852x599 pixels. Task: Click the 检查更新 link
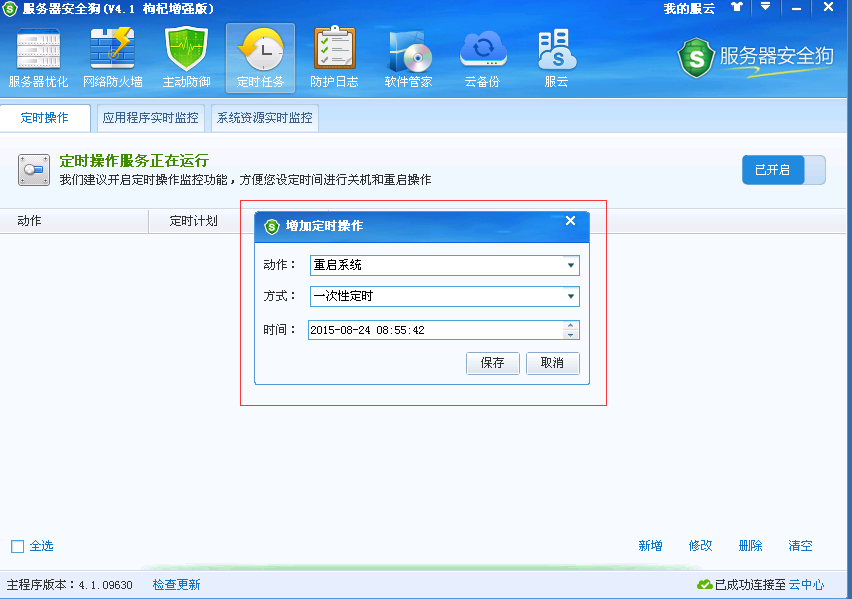pyautogui.click(x=176, y=585)
